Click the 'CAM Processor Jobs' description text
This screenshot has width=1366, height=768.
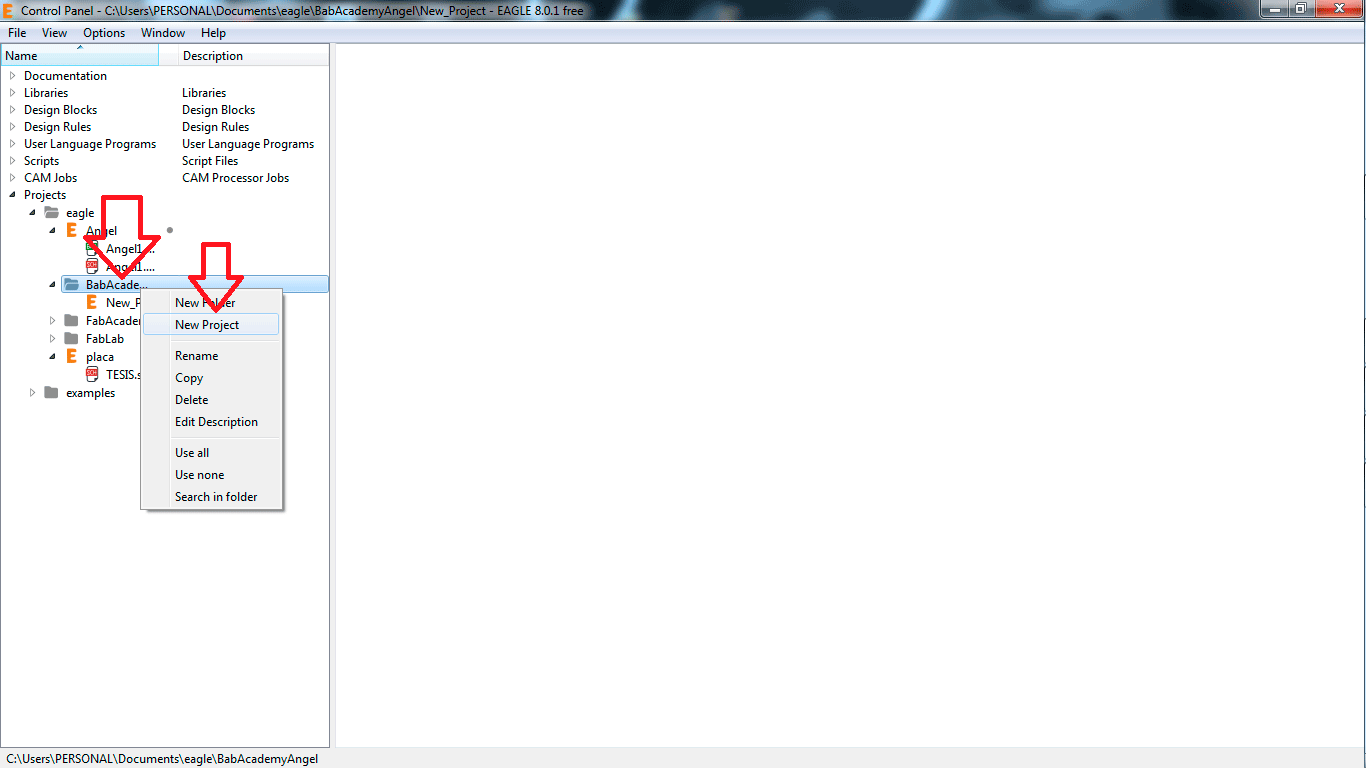pos(236,178)
